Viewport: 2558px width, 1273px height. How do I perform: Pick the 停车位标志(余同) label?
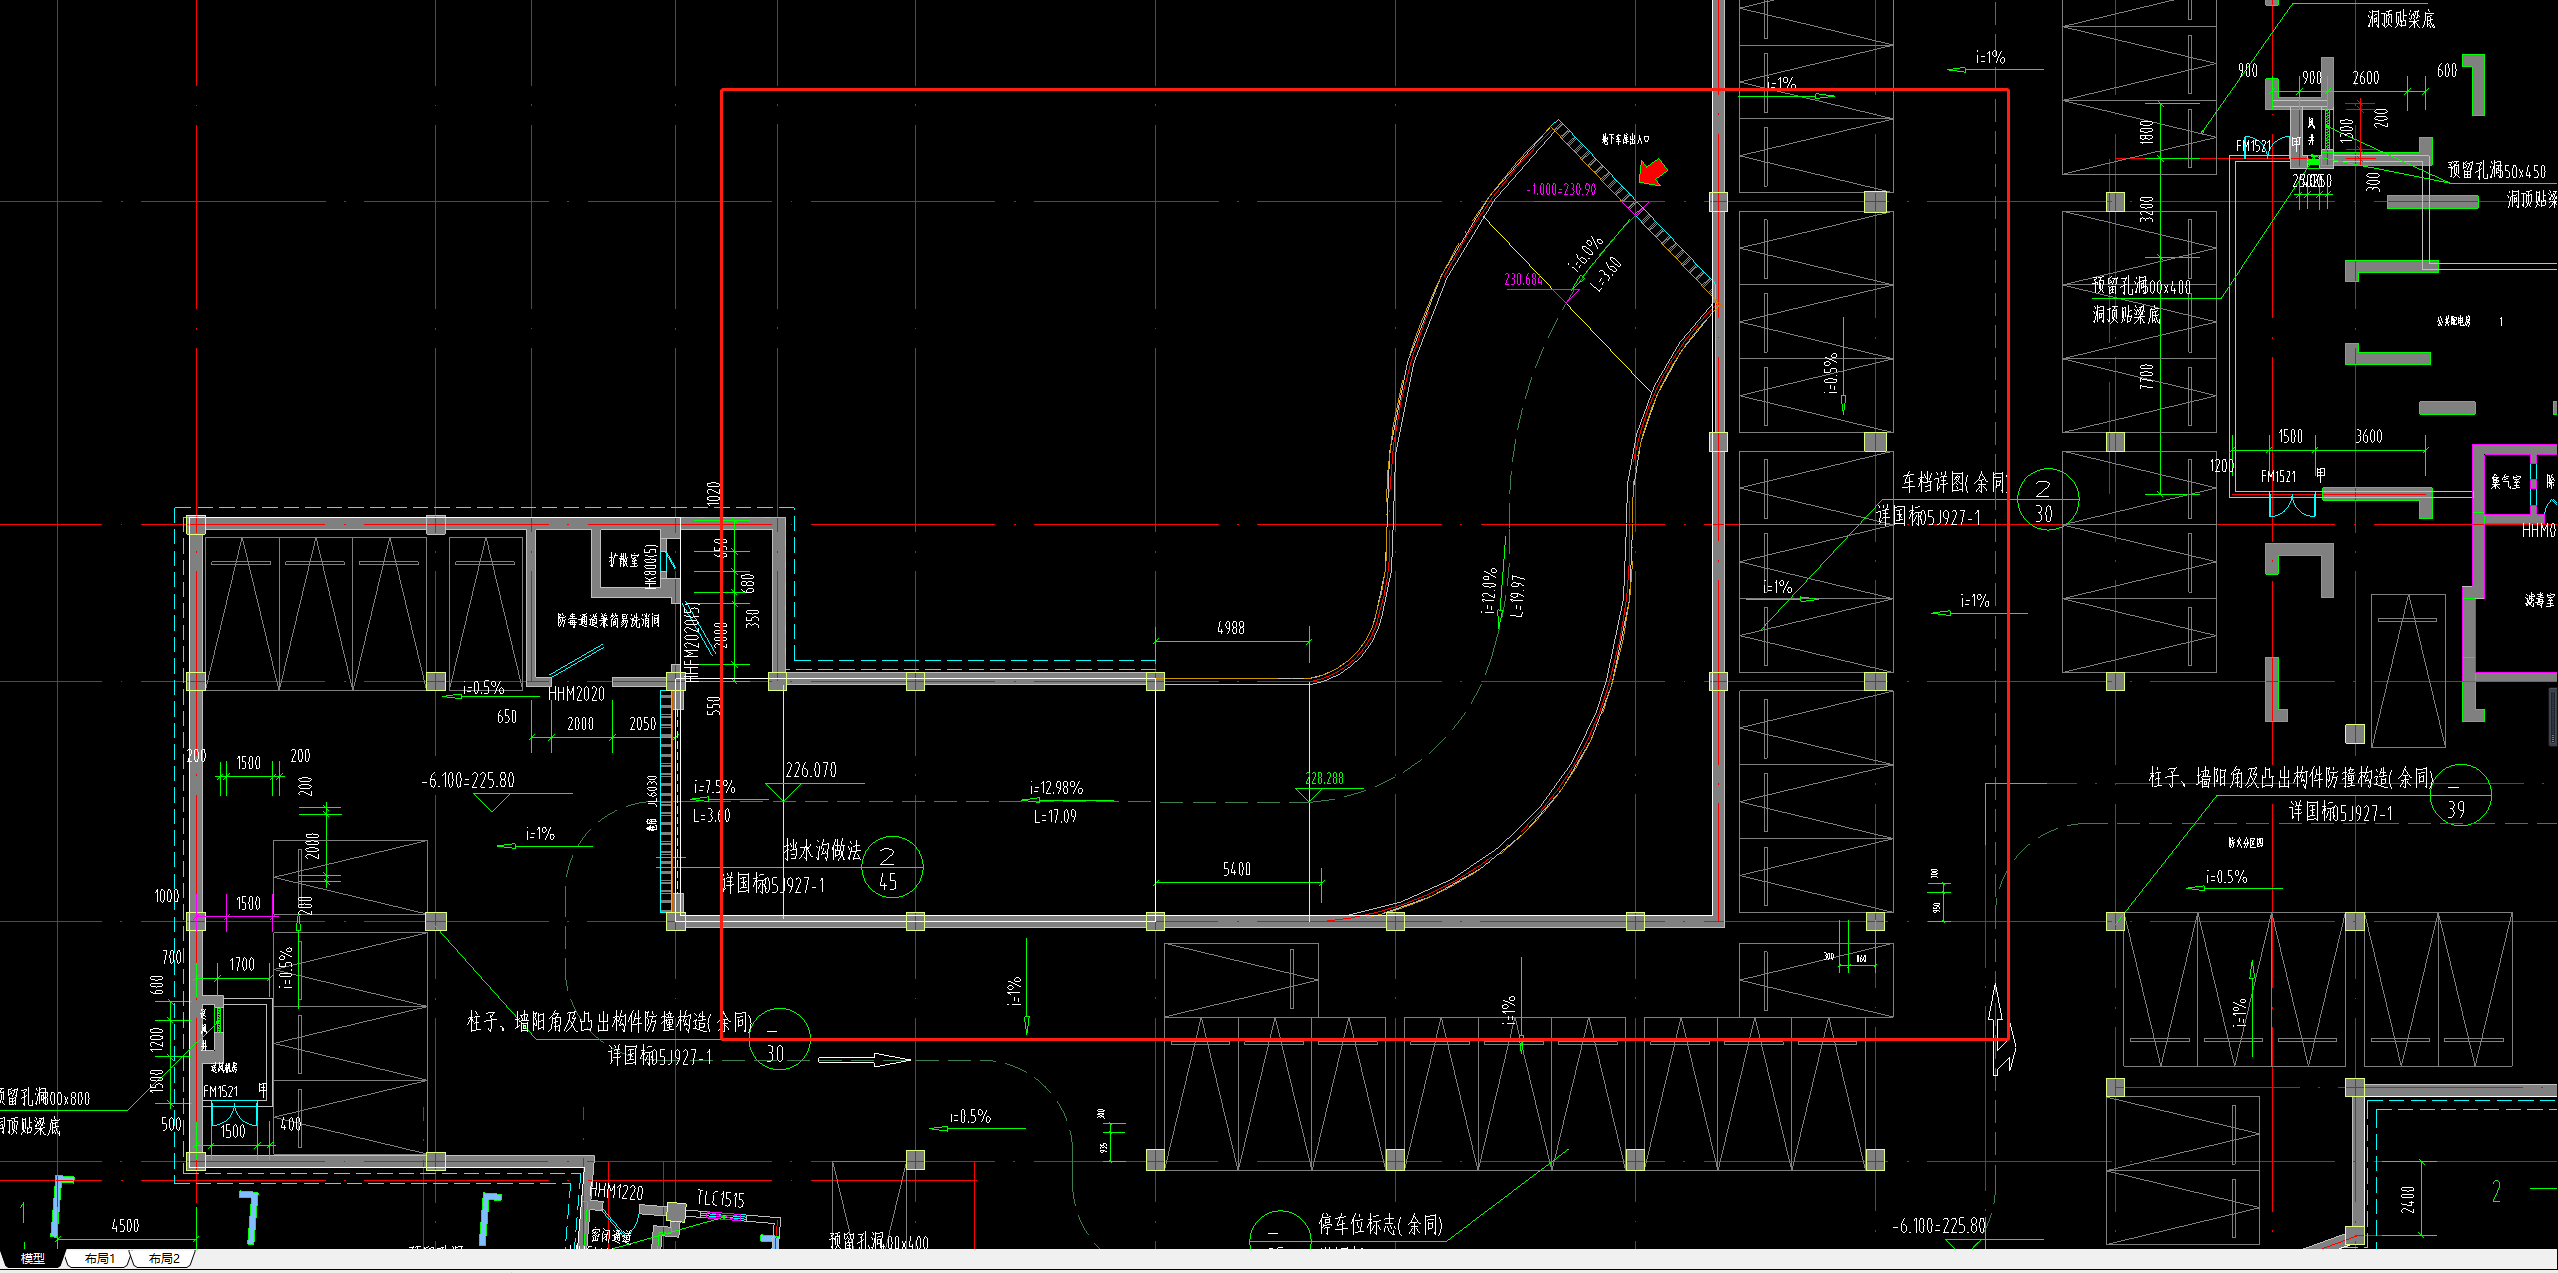pos(1380,1224)
